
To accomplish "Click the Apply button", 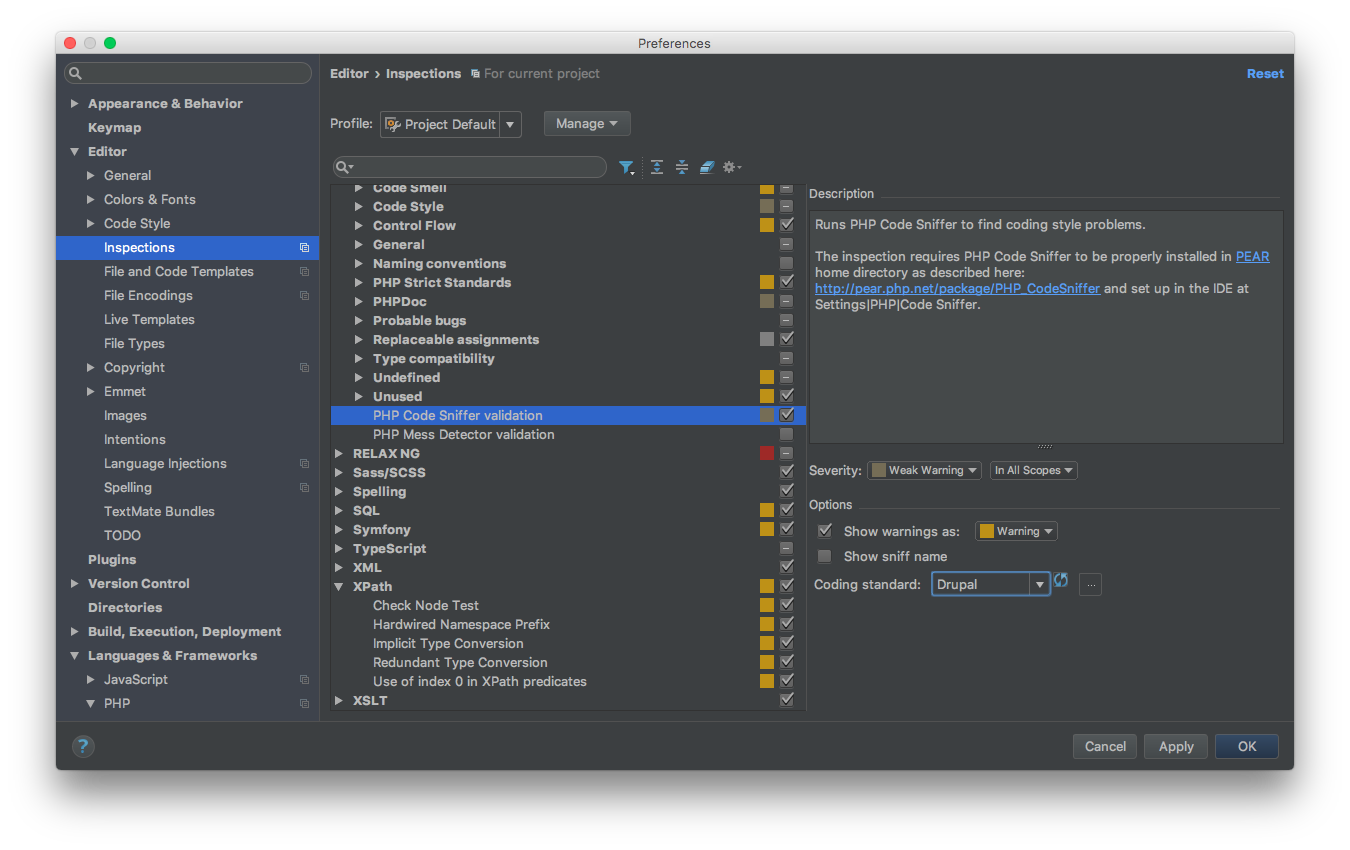I will 1176,746.
